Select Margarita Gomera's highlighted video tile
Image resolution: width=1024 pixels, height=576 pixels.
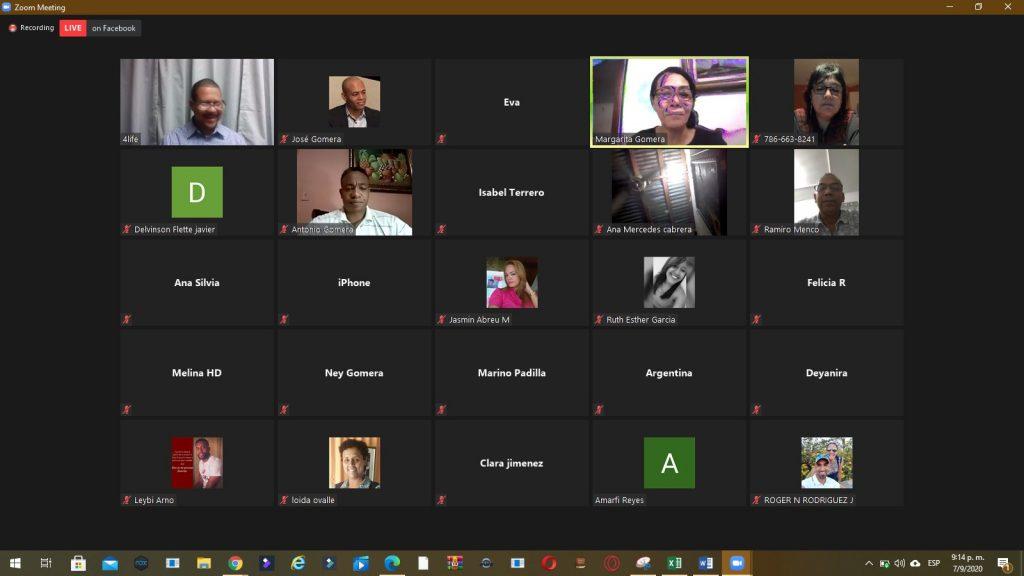coord(669,101)
